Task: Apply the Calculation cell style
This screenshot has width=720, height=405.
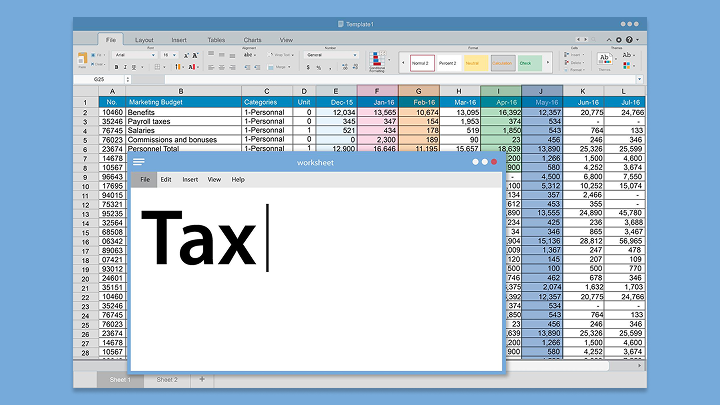Action: point(502,63)
